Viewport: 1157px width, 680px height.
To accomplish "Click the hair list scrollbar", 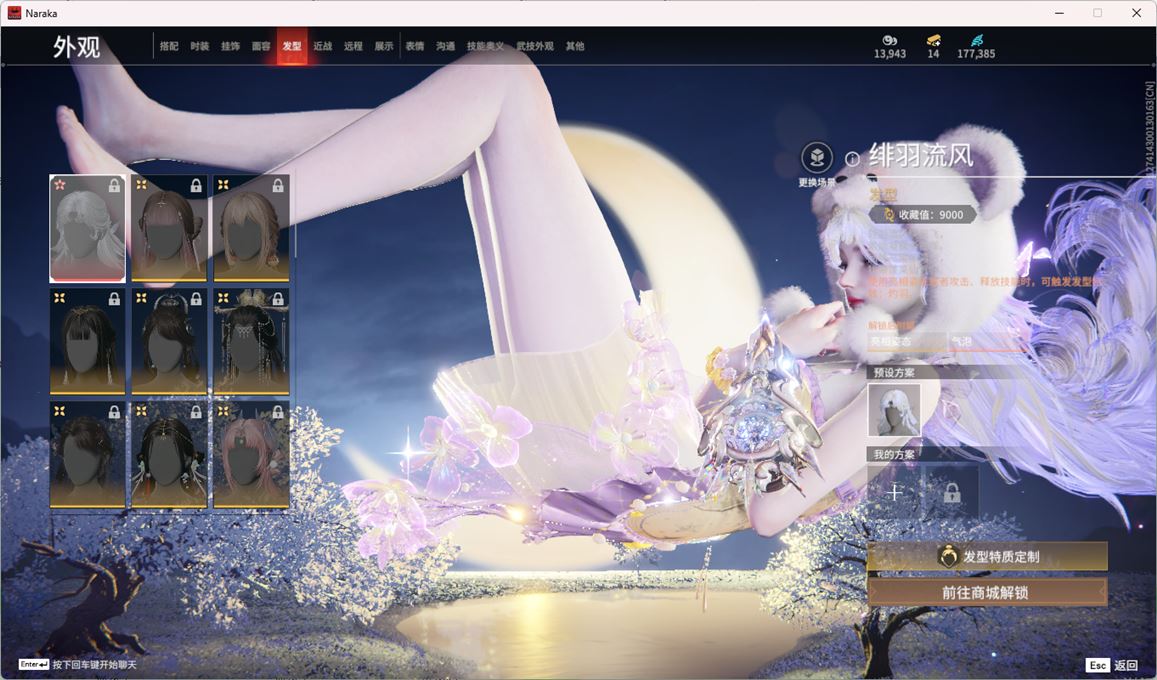I will click(295, 217).
